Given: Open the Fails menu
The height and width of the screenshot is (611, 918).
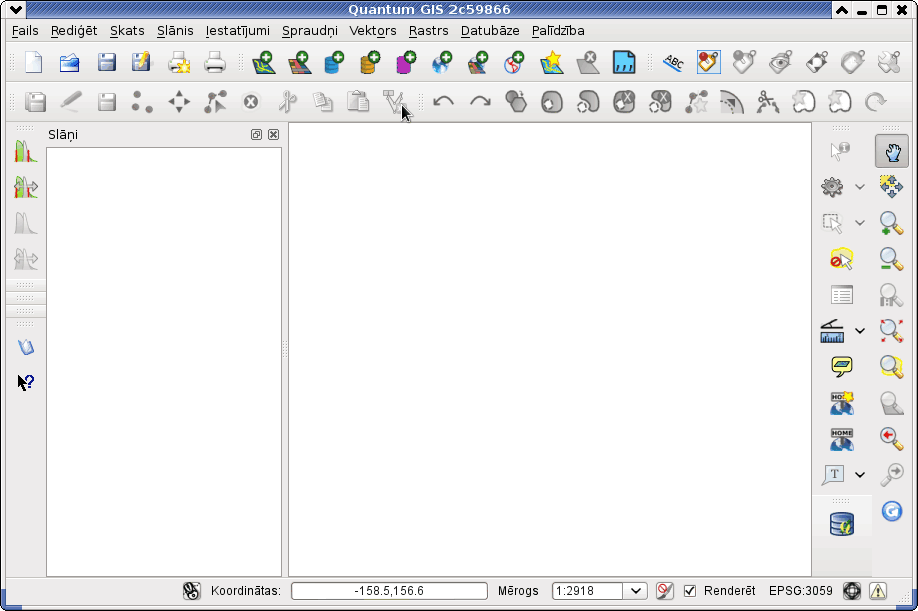Looking at the screenshot, I should click(x=25, y=30).
